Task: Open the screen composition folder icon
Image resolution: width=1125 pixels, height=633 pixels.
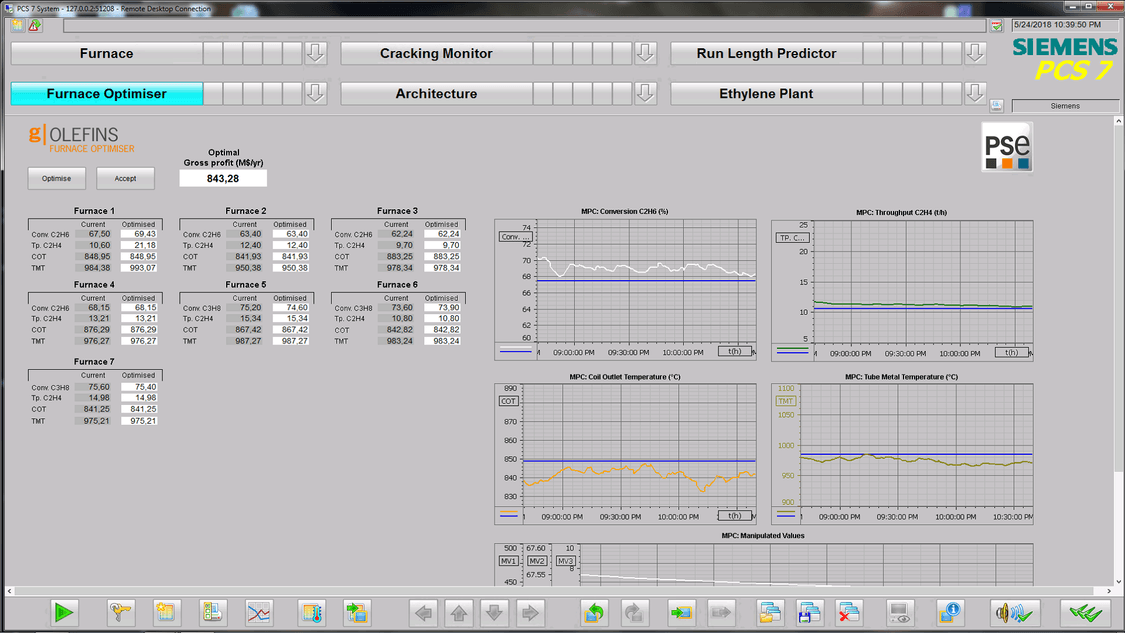Action: 770,612
